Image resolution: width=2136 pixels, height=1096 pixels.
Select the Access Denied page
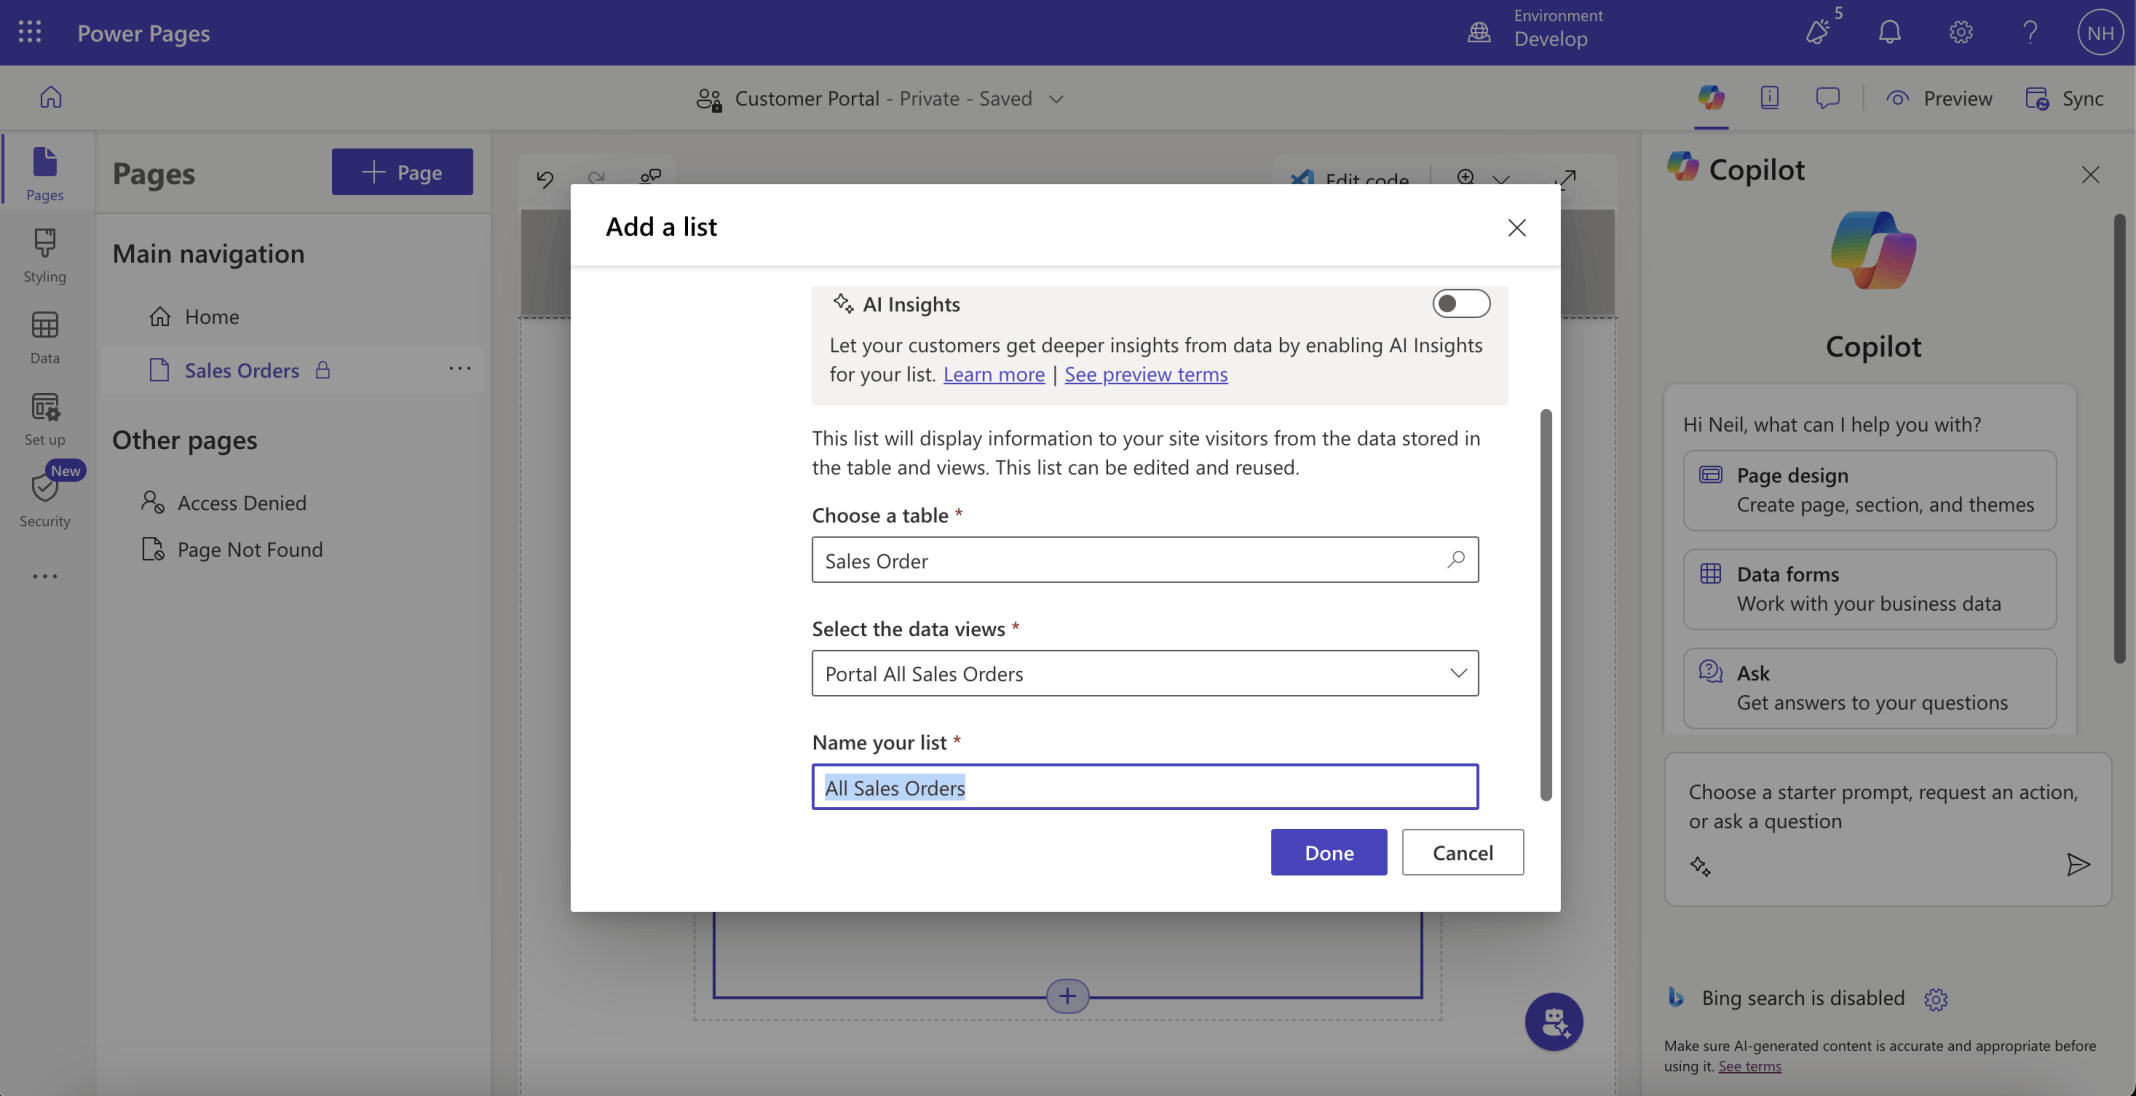[x=241, y=503]
